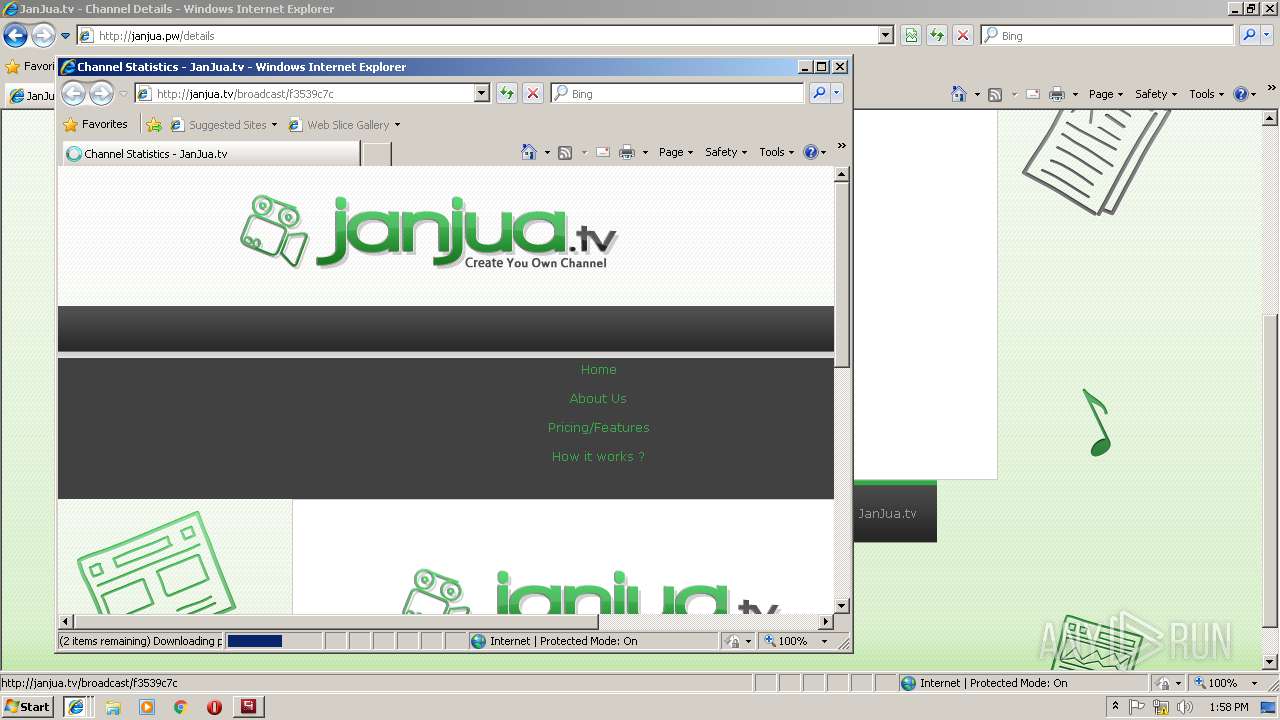Screen dimensions: 1280x720
Task: Open Opera from taskbar
Action: pos(214,707)
